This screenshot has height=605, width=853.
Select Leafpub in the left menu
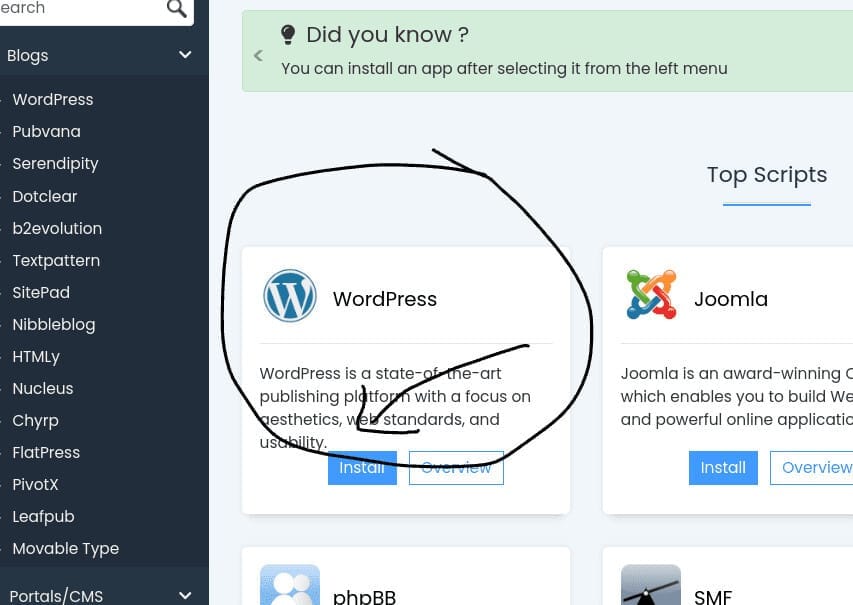[x=44, y=517]
